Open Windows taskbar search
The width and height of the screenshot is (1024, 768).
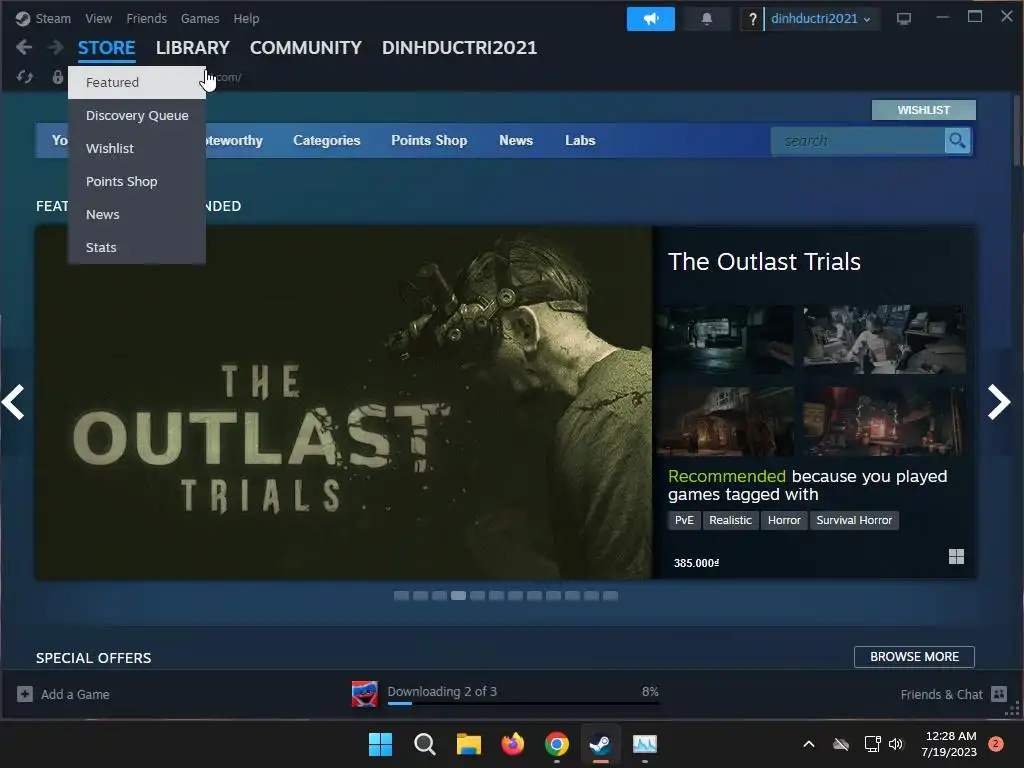click(424, 744)
